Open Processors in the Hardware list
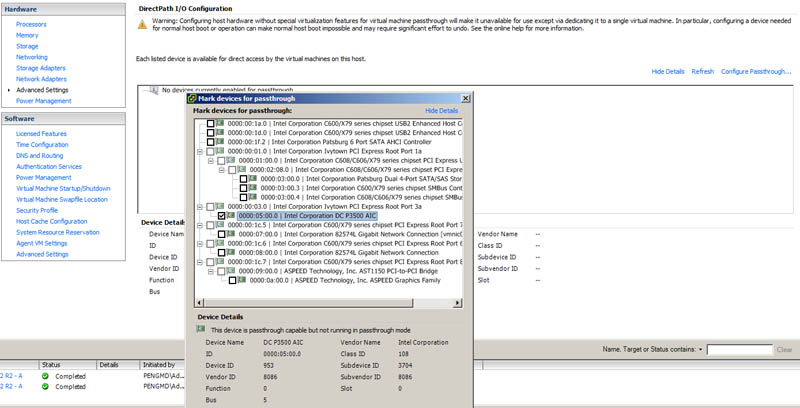This screenshot has height=408, width=800. (x=31, y=24)
